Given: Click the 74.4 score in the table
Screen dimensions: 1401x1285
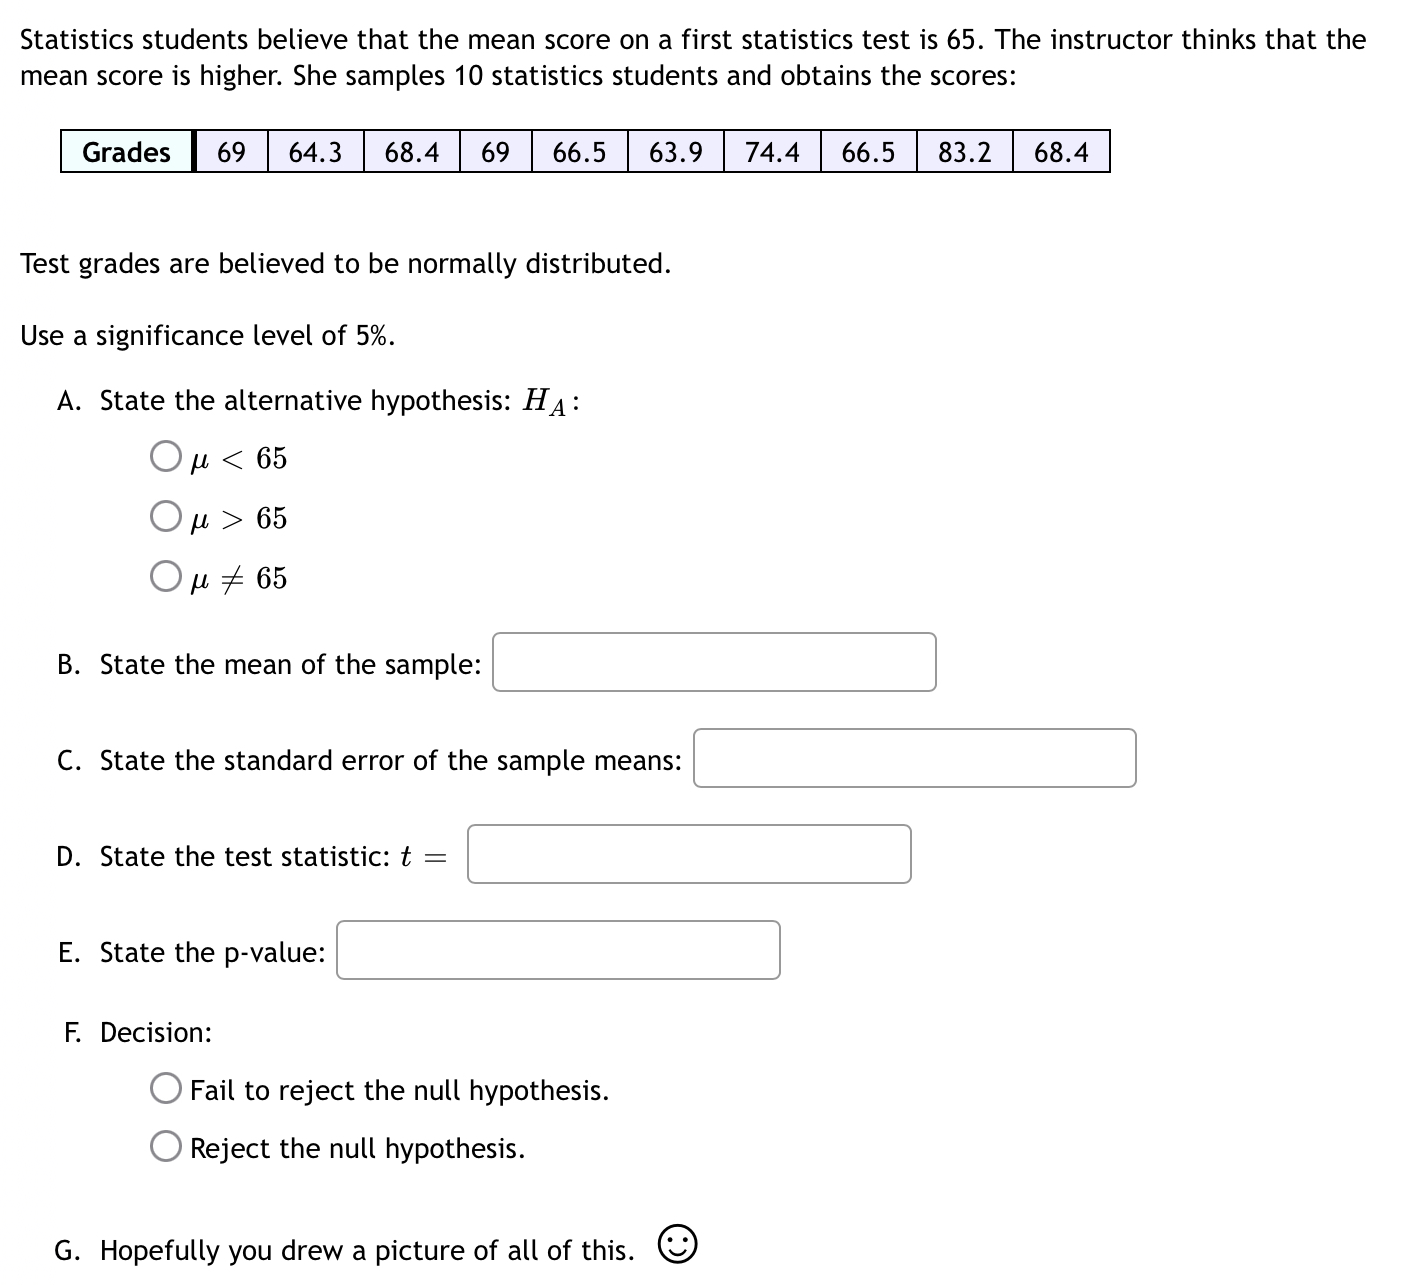Looking at the screenshot, I should click(770, 152).
